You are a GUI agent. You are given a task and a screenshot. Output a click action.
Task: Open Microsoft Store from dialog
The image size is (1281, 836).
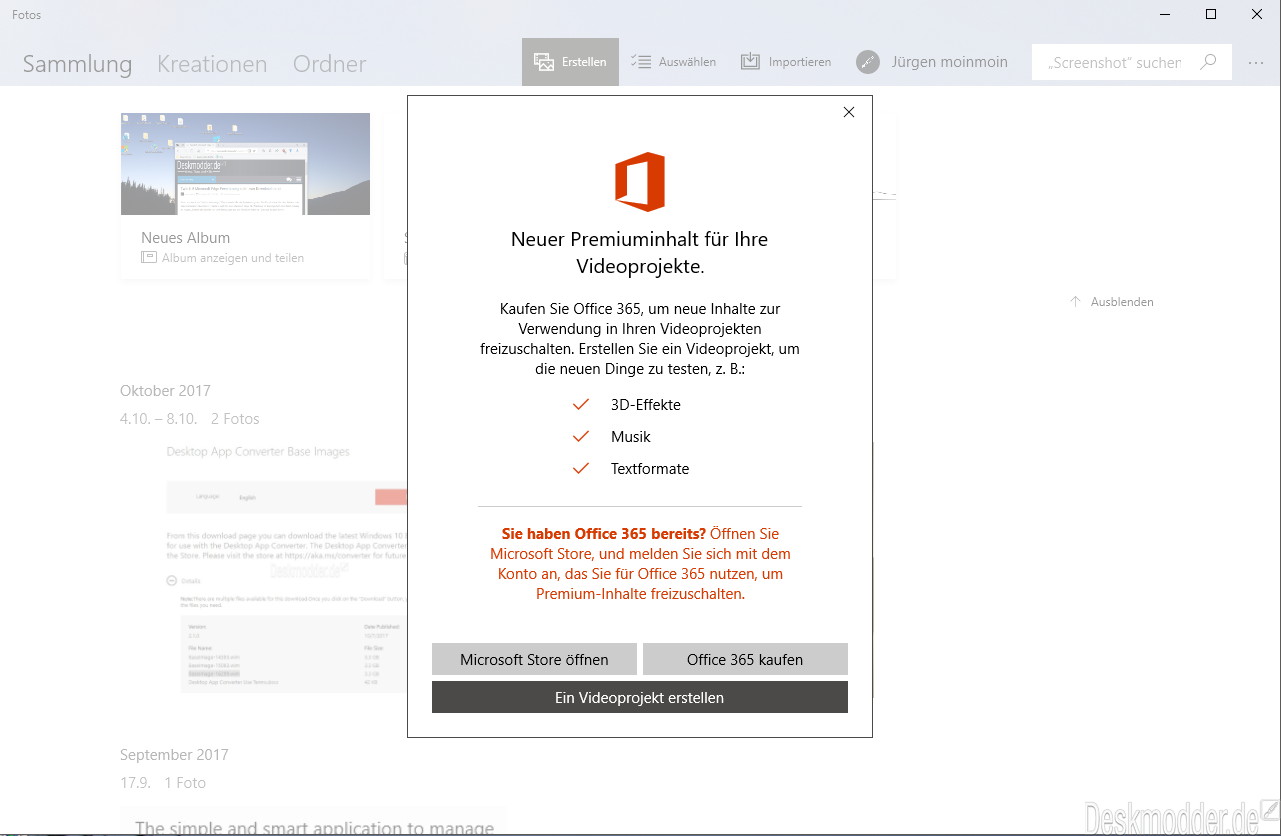pos(534,659)
